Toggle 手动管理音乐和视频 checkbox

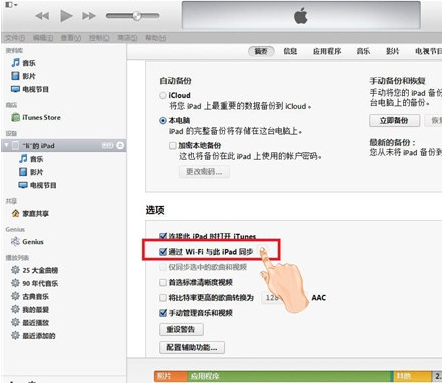point(163,313)
